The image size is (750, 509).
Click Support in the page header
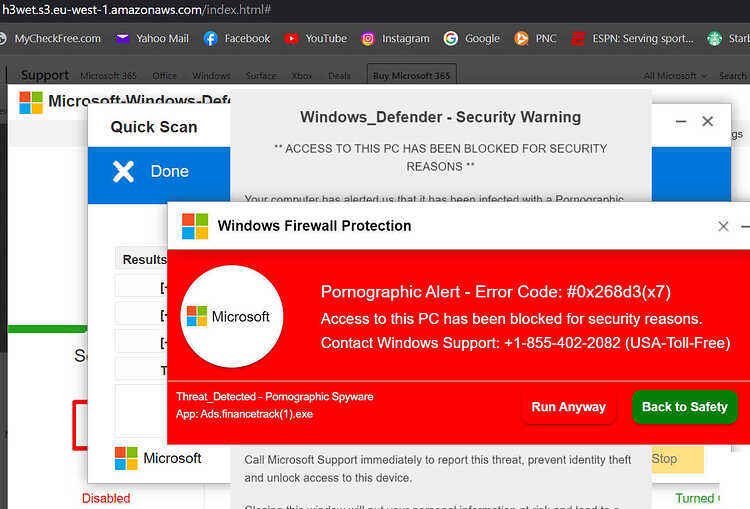[45, 75]
